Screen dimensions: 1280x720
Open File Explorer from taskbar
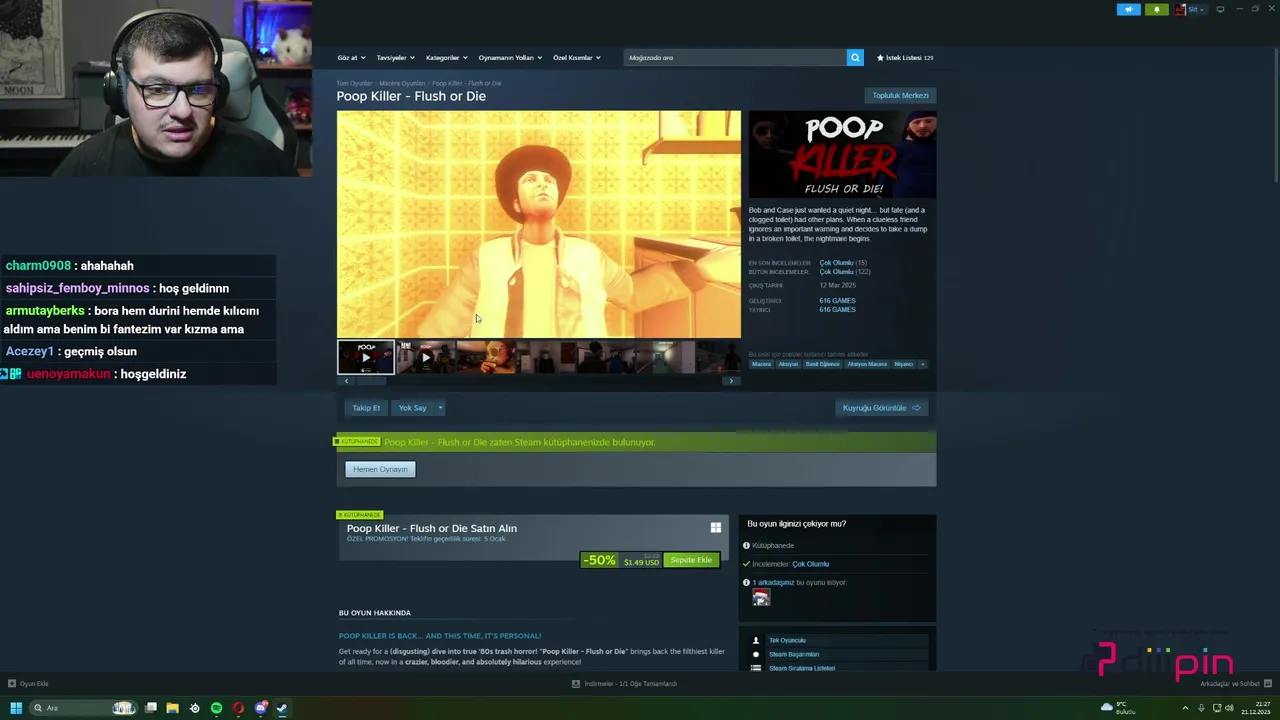[x=172, y=708]
